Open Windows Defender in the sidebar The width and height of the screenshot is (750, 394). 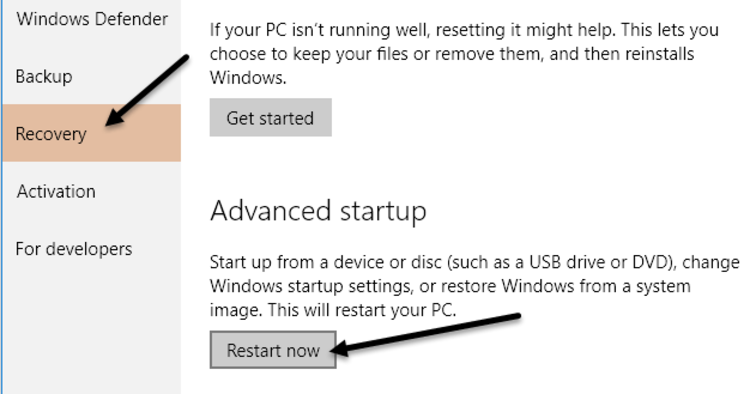click(x=92, y=19)
